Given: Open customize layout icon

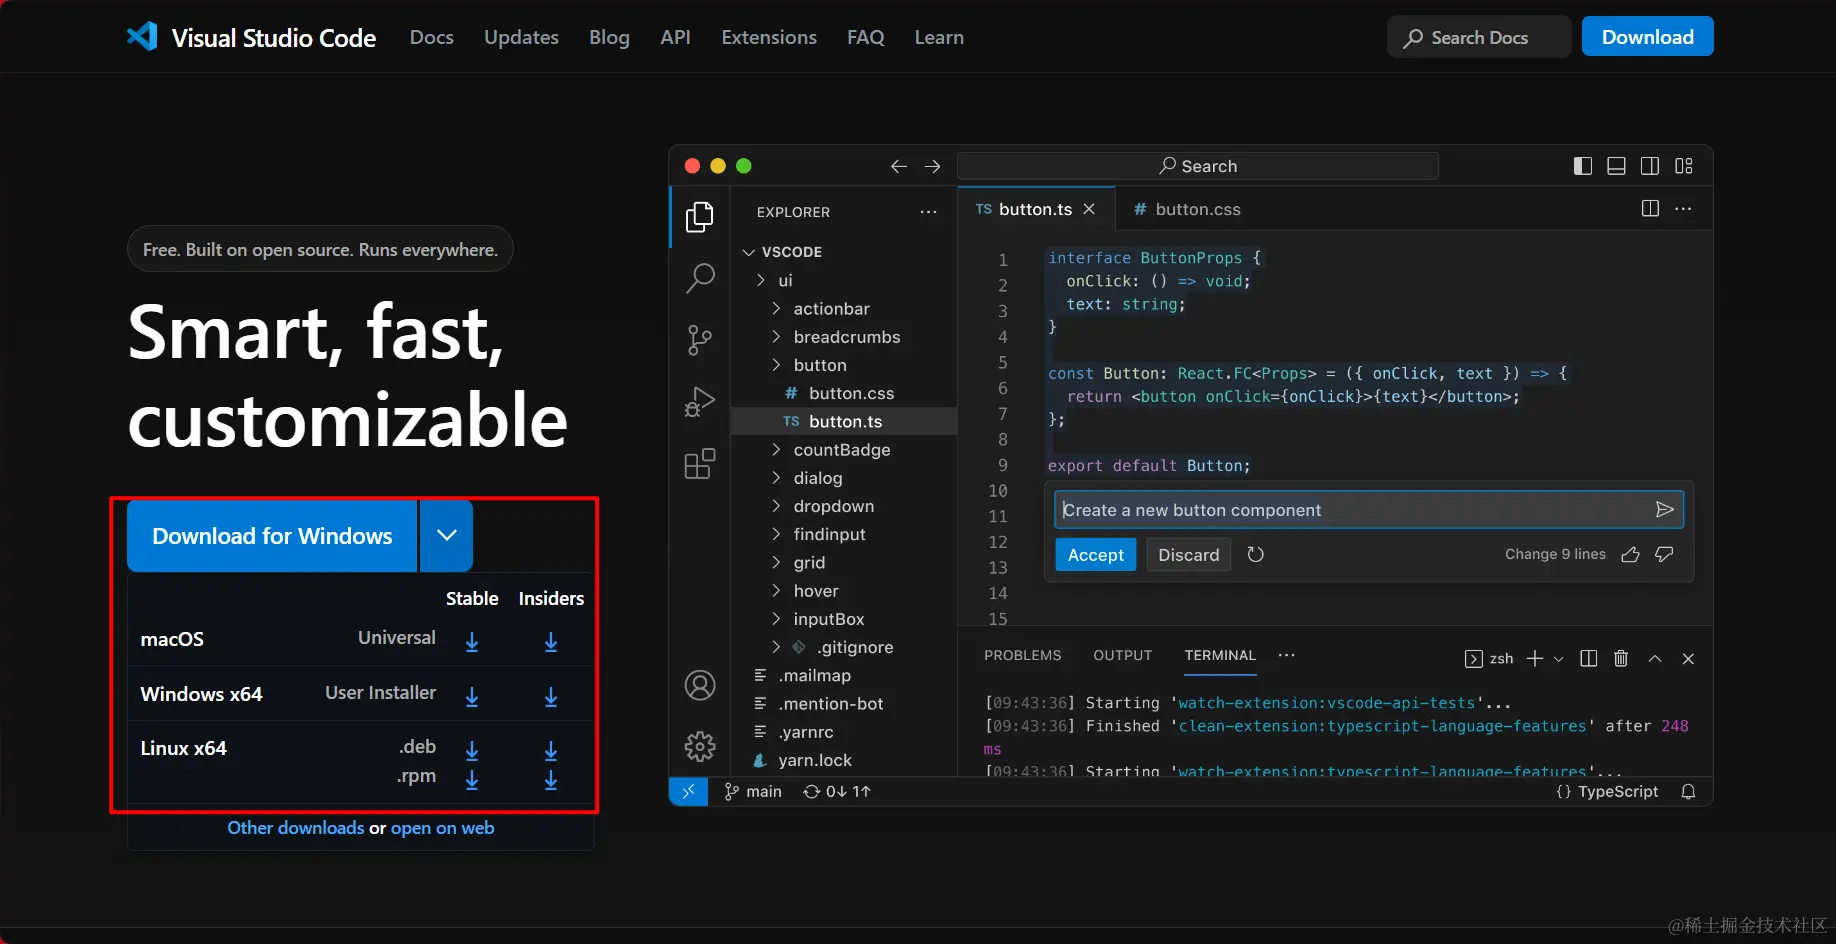Looking at the screenshot, I should tap(1684, 166).
